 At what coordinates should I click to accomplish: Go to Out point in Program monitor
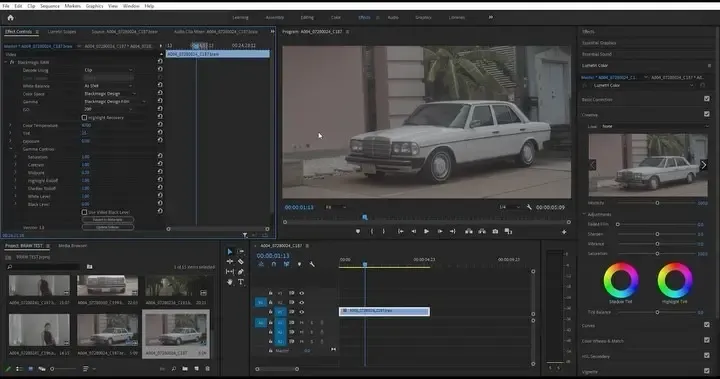pos(452,232)
